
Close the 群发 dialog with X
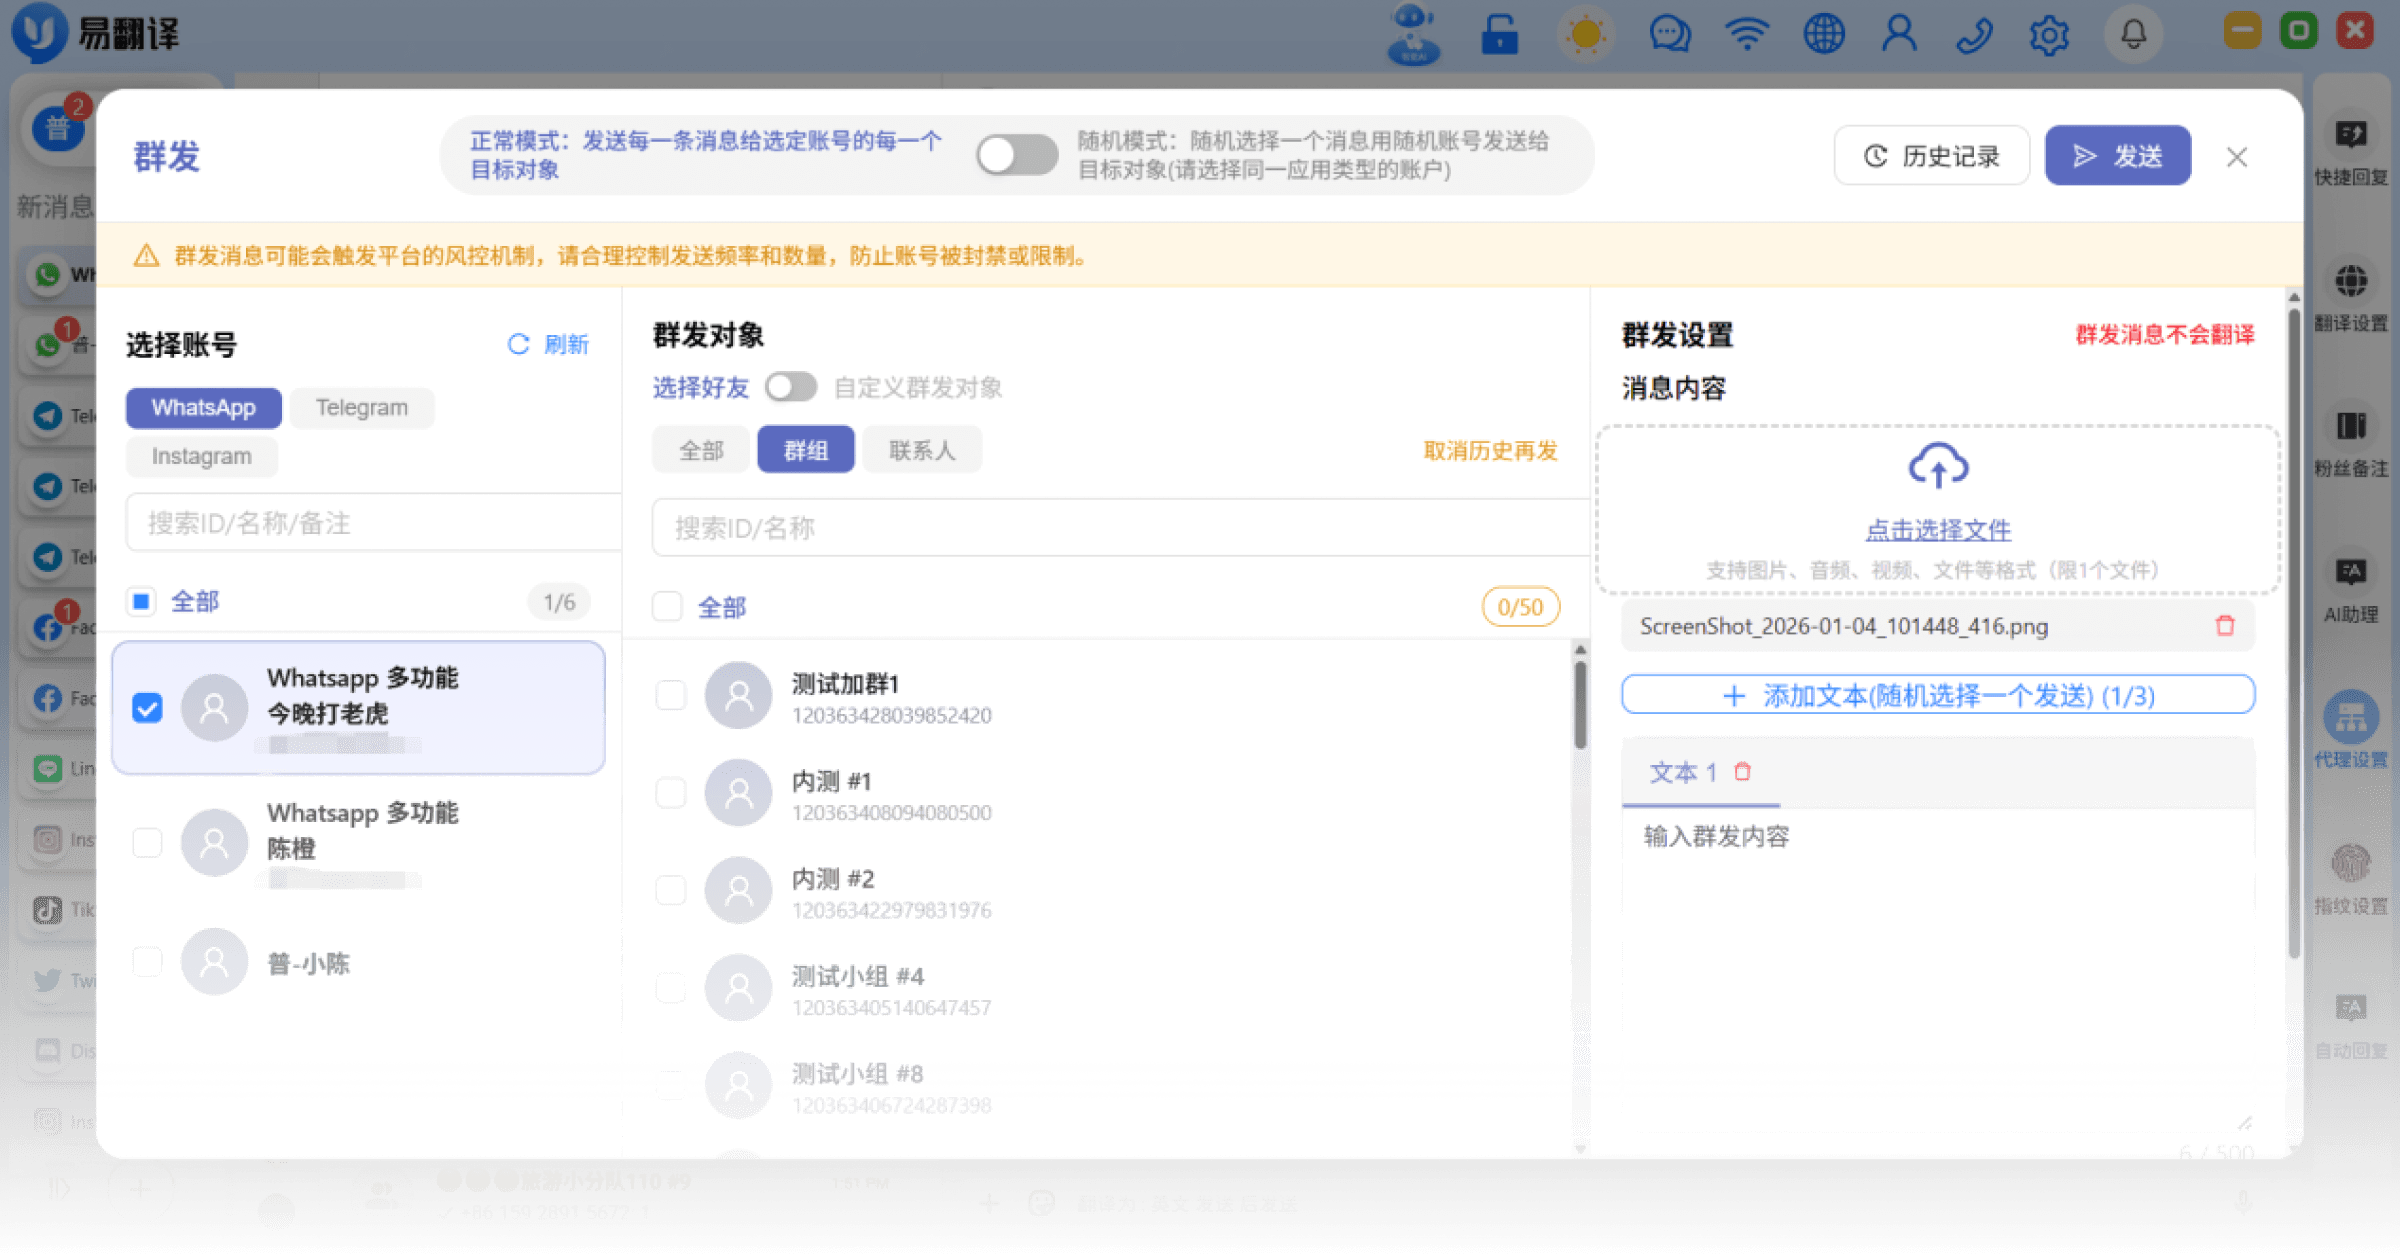(2237, 157)
